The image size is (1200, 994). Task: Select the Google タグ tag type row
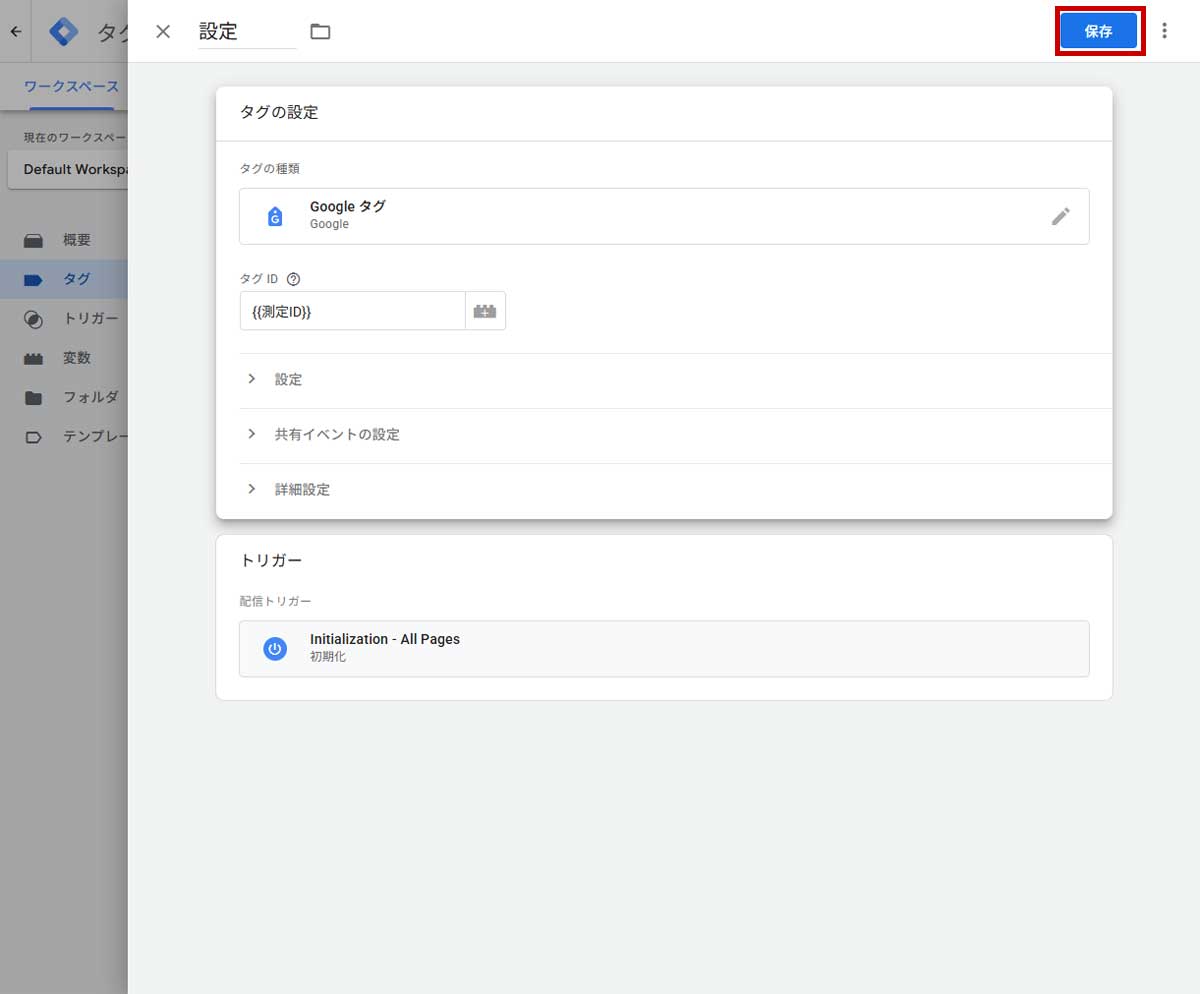664,216
